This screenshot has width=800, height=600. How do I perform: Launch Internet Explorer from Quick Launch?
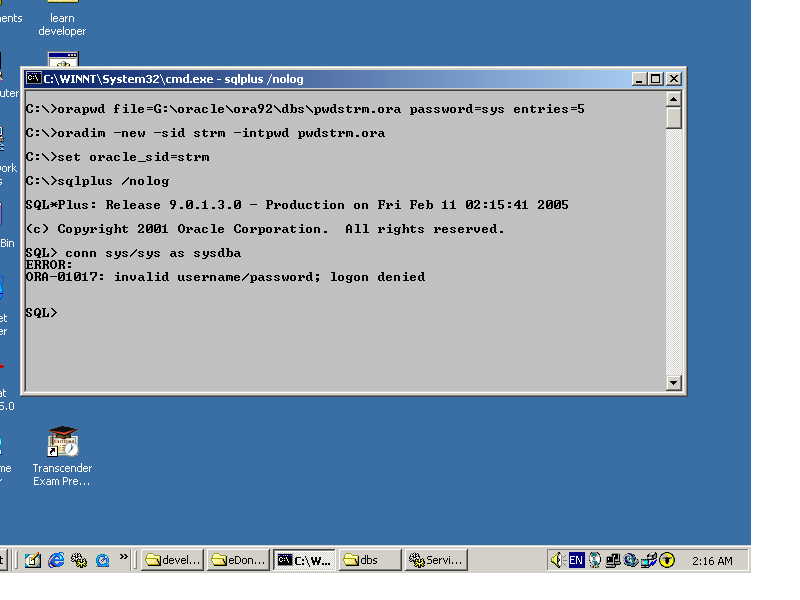(55, 560)
